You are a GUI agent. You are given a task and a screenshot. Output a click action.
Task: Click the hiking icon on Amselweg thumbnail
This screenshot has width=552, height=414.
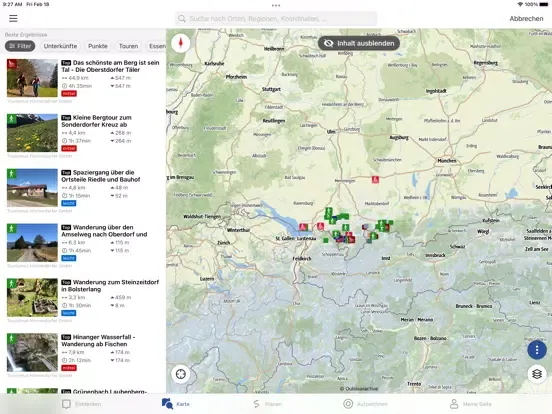point(12,228)
